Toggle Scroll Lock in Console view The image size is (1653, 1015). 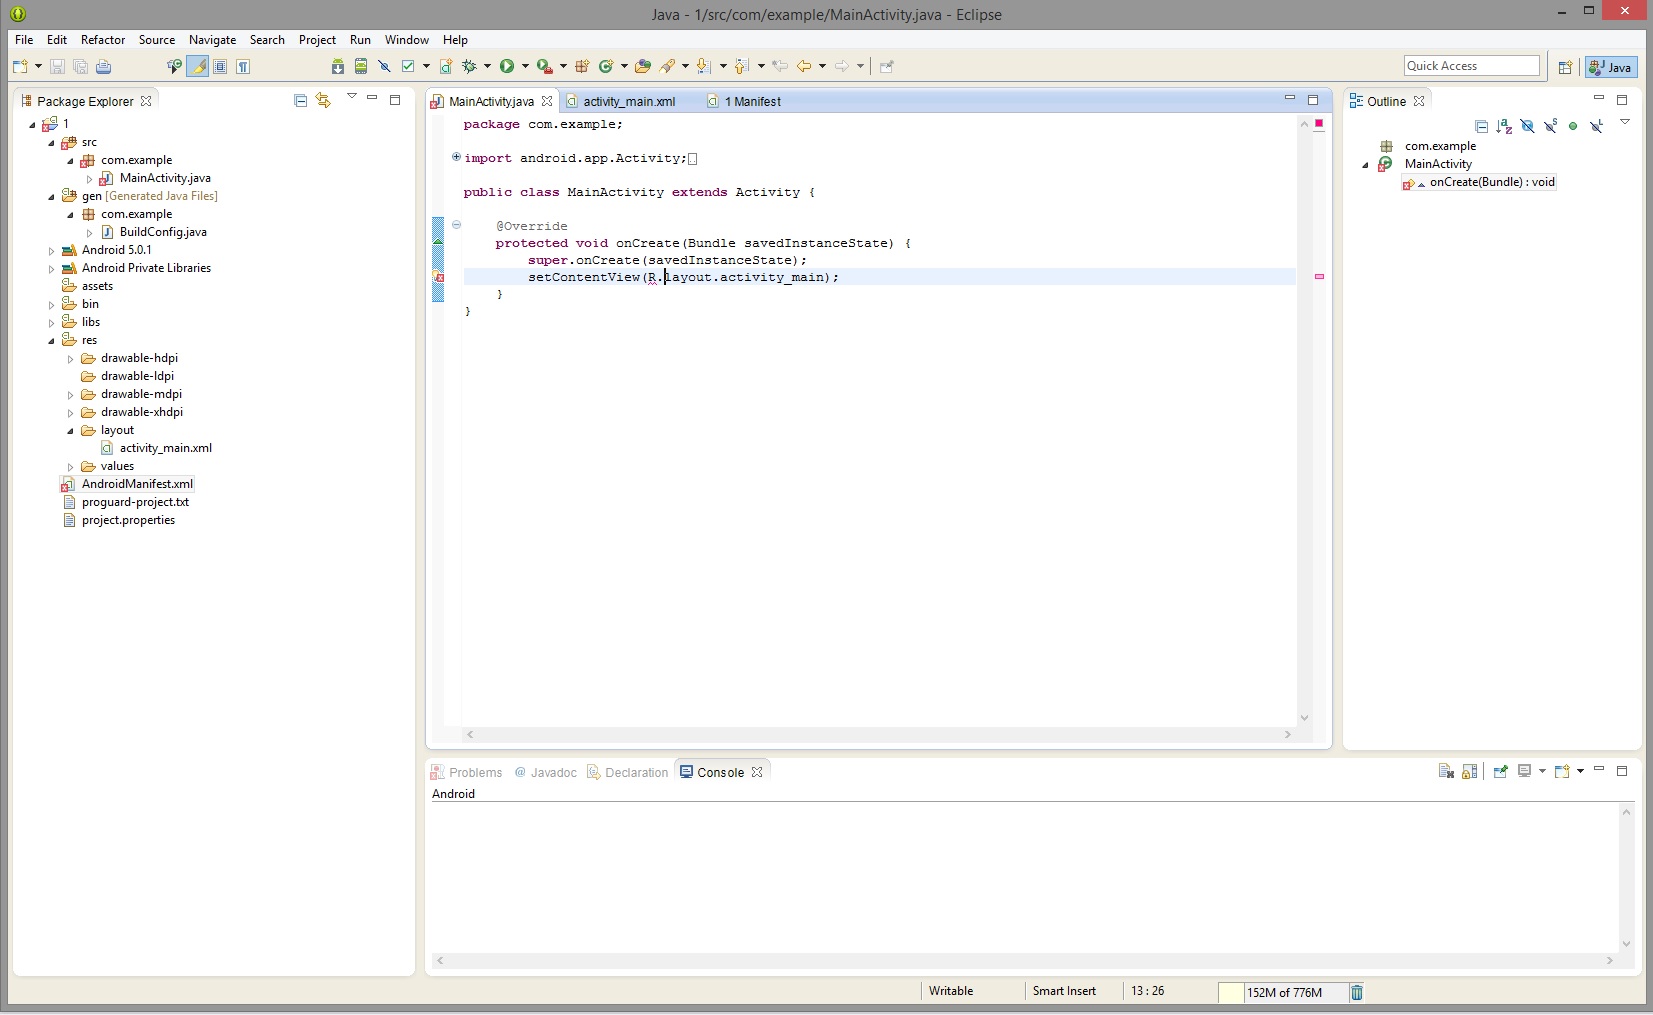(x=1470, y=771)
